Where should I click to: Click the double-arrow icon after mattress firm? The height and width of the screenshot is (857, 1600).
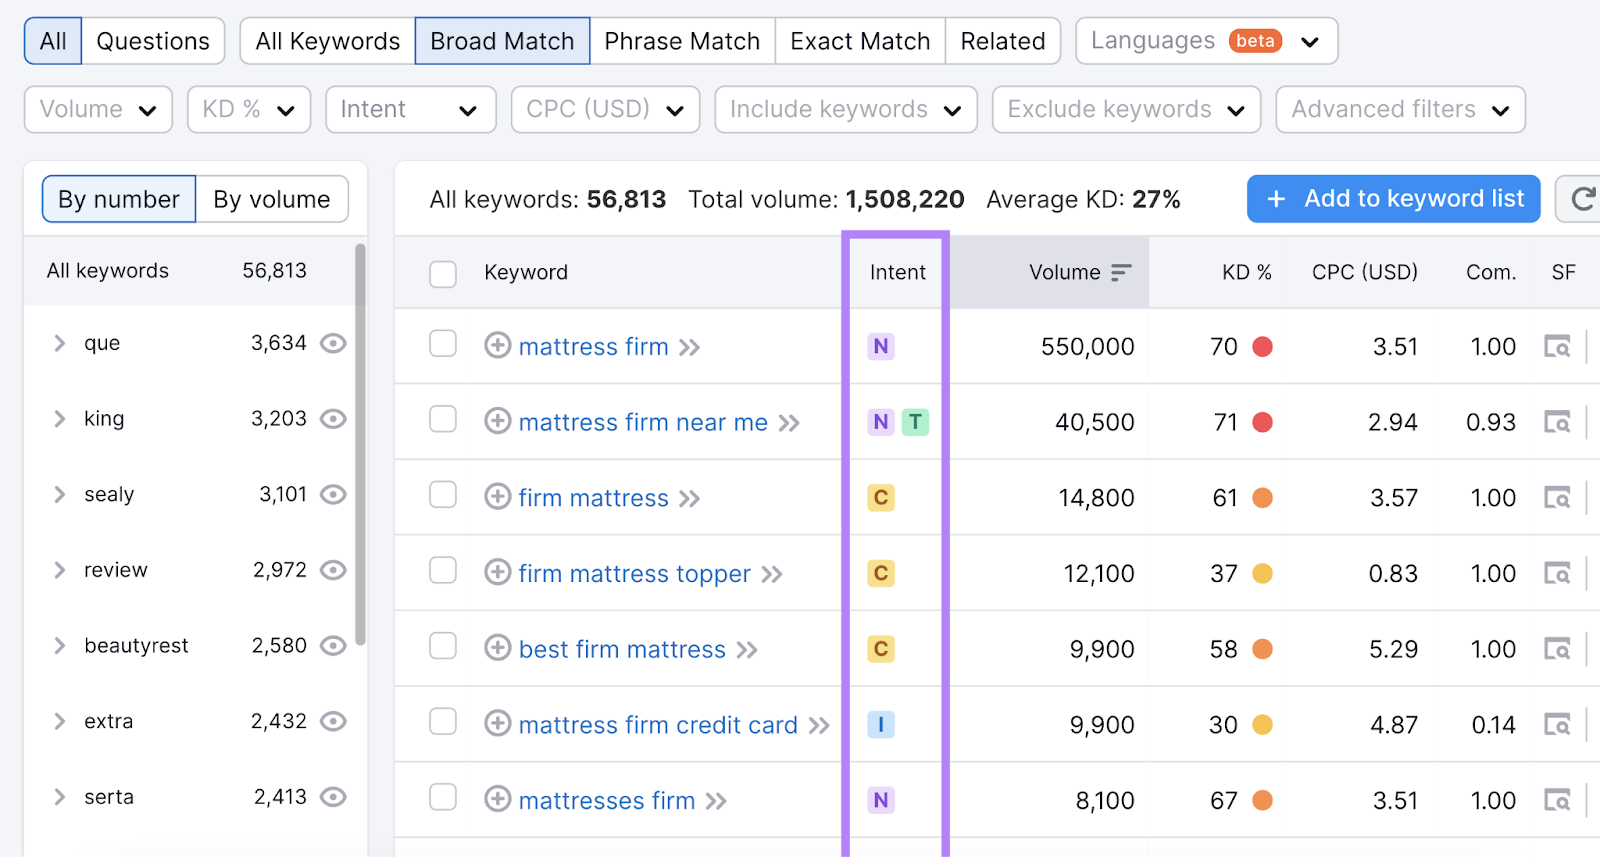point(689,348)
